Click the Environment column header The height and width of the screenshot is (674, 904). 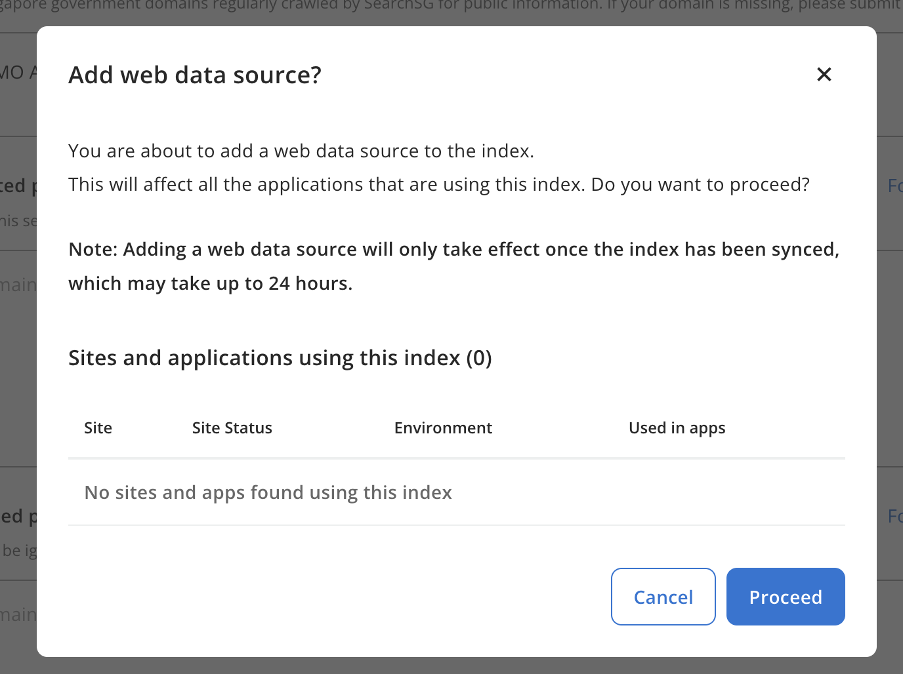443,427
